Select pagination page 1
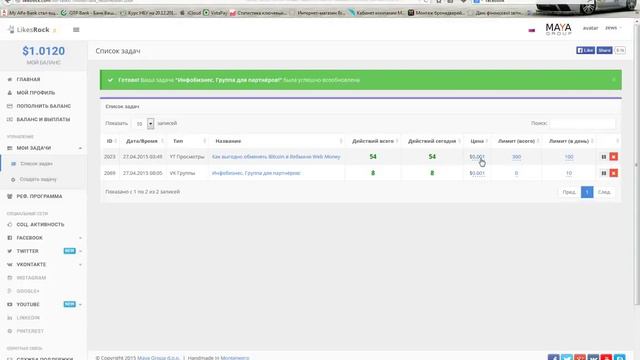The image size is (640, 360). (587, 192)
